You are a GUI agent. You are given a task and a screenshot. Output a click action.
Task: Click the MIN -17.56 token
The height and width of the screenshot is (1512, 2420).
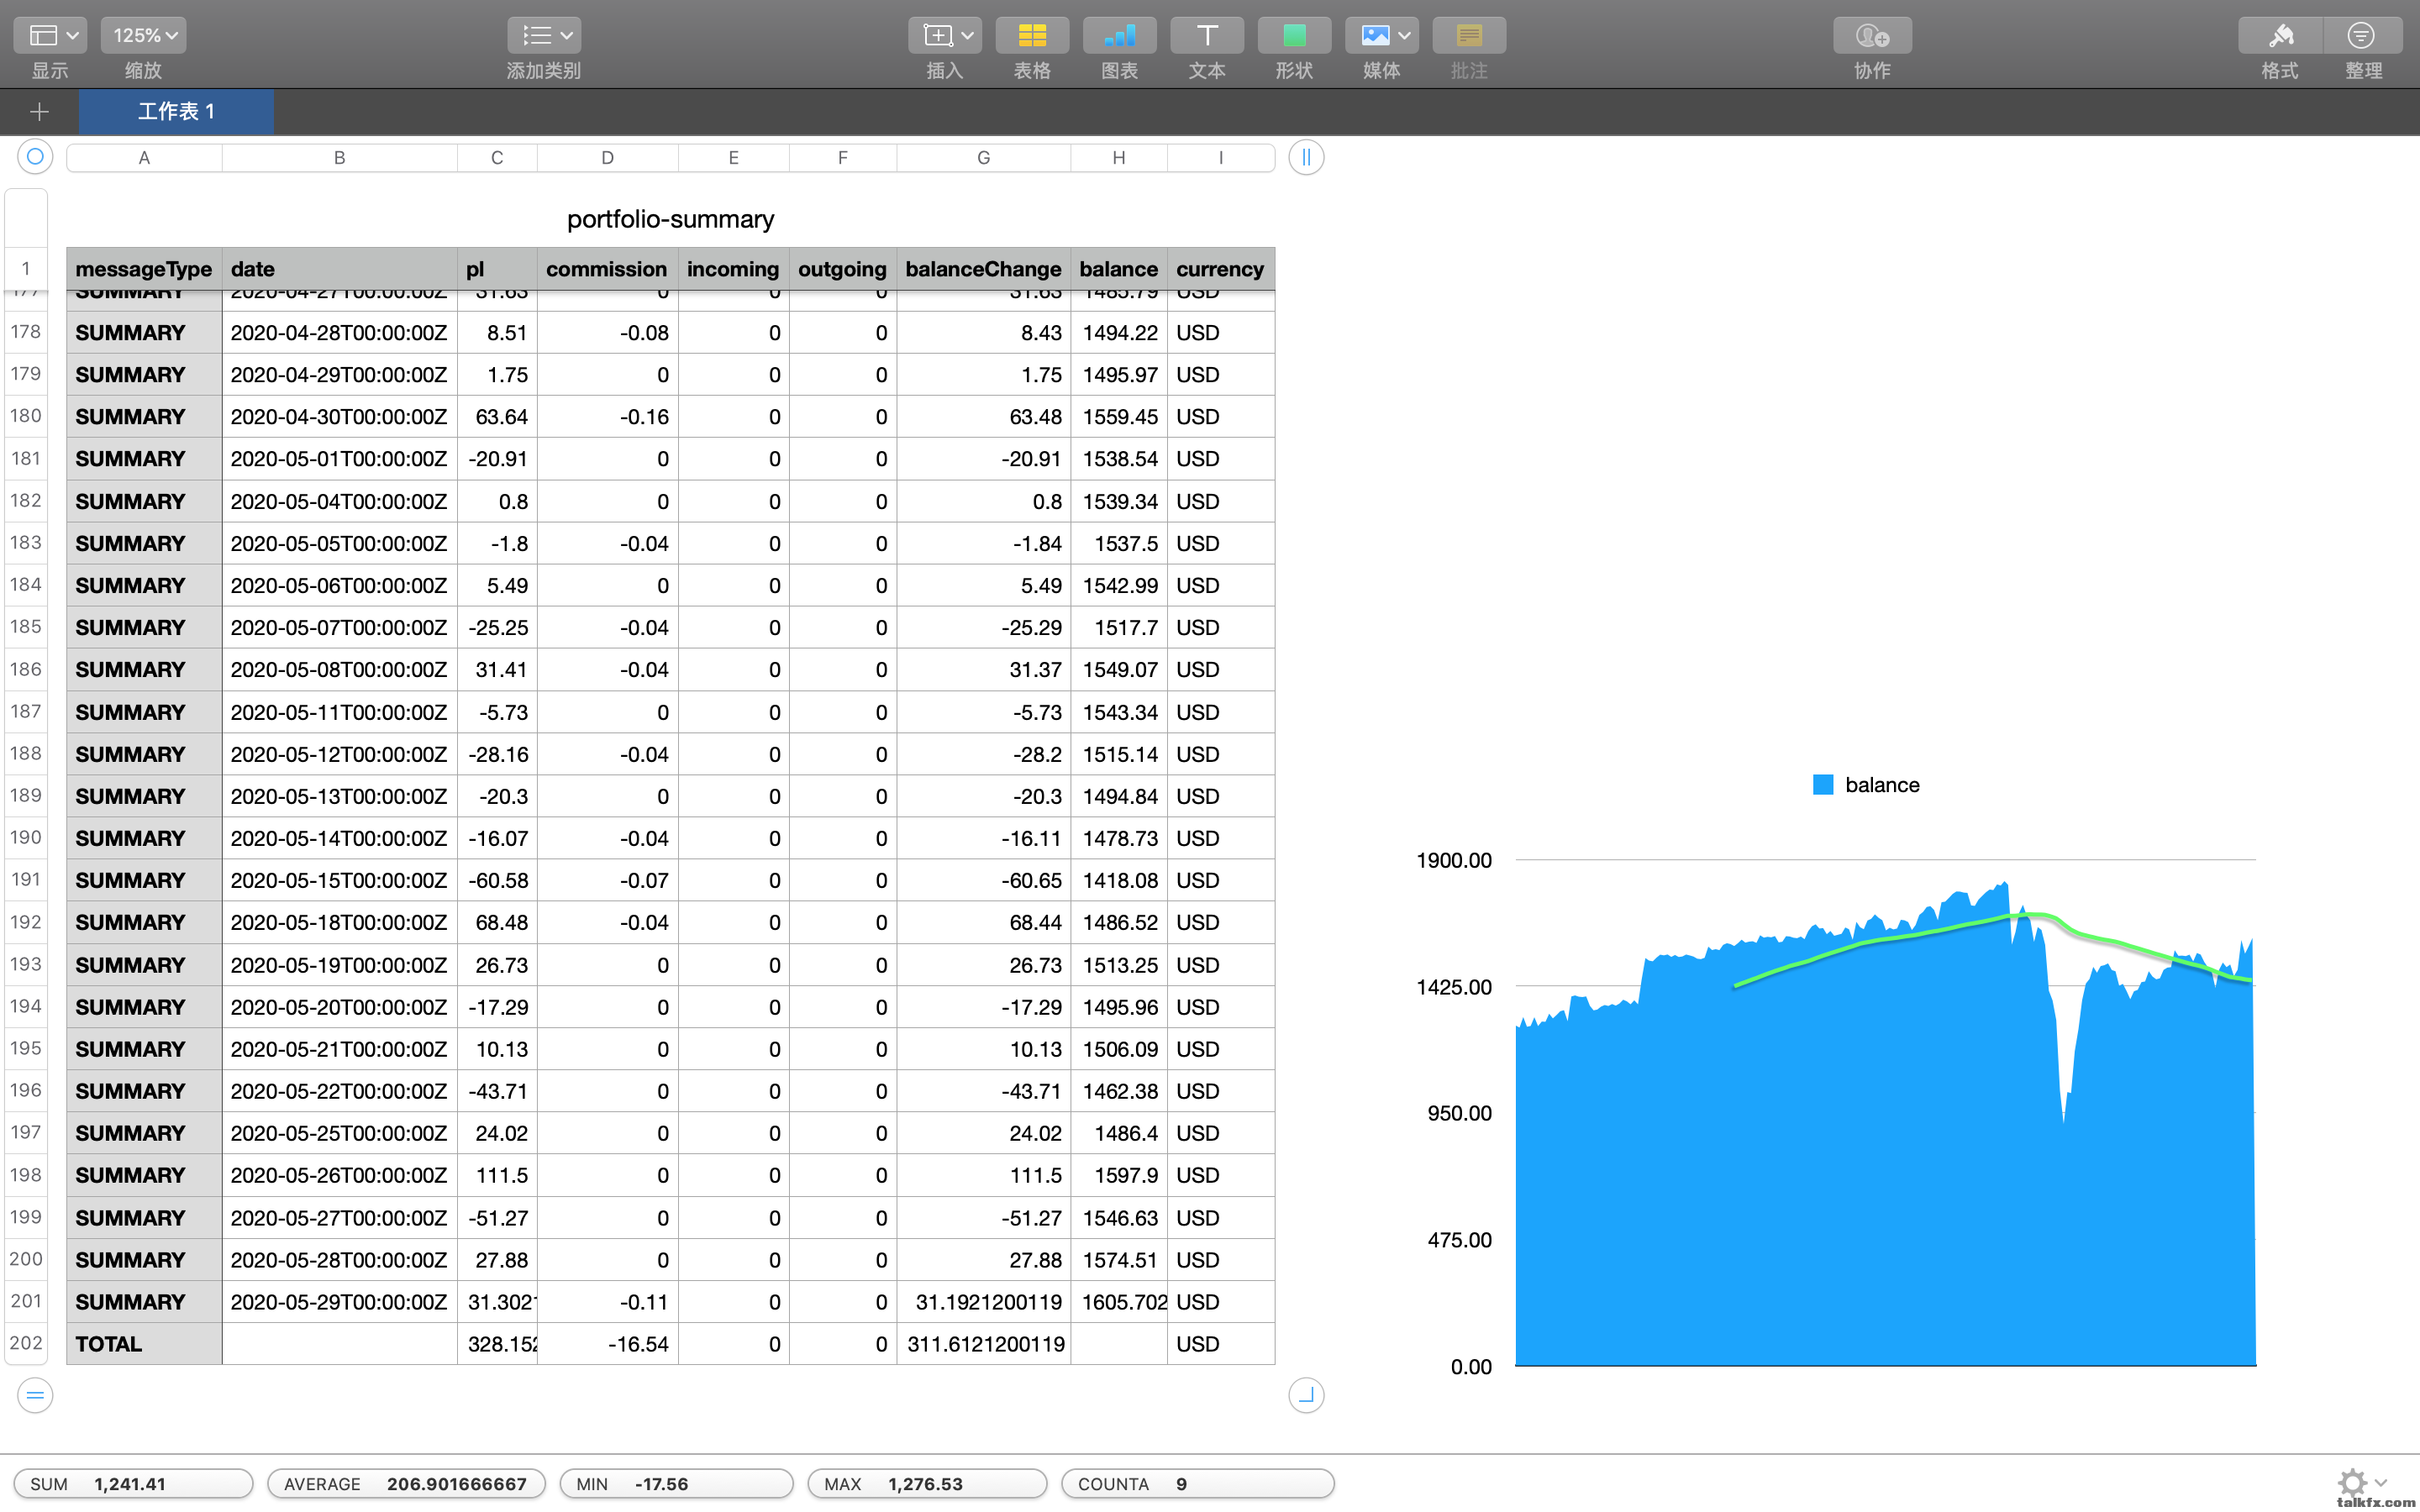click(676, 1484)
